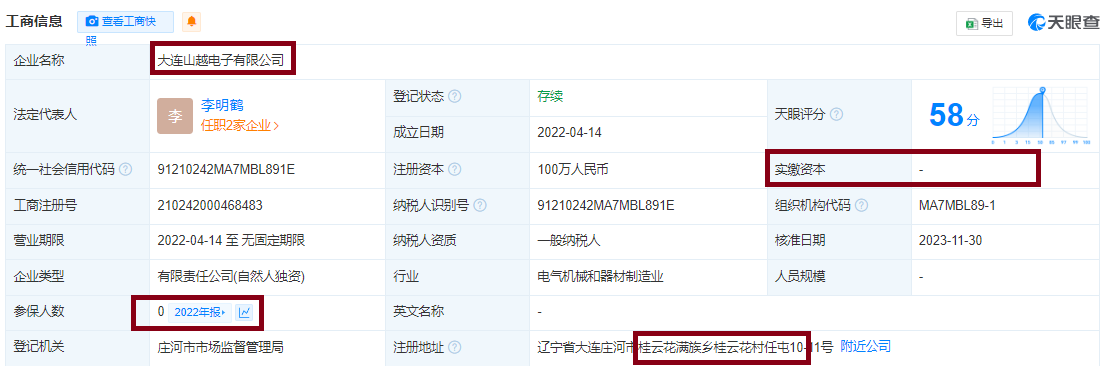This screenshot has width=1106, height=366.
Task: Click help icon beside 统一社会信用代码
Action: (x=126, y=169)
